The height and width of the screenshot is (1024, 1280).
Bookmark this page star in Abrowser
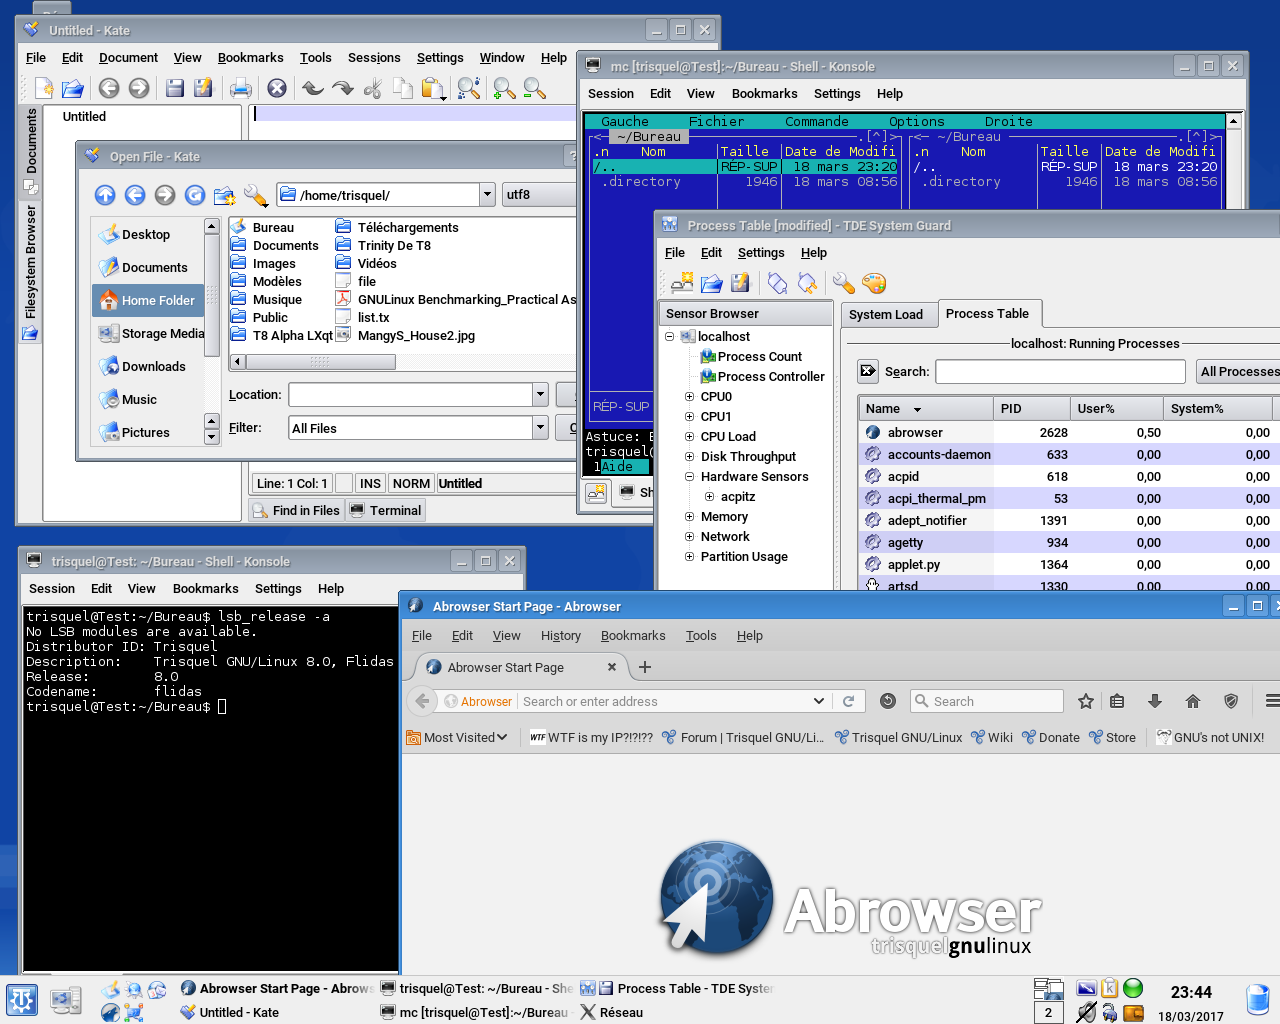coord(1086,701)
